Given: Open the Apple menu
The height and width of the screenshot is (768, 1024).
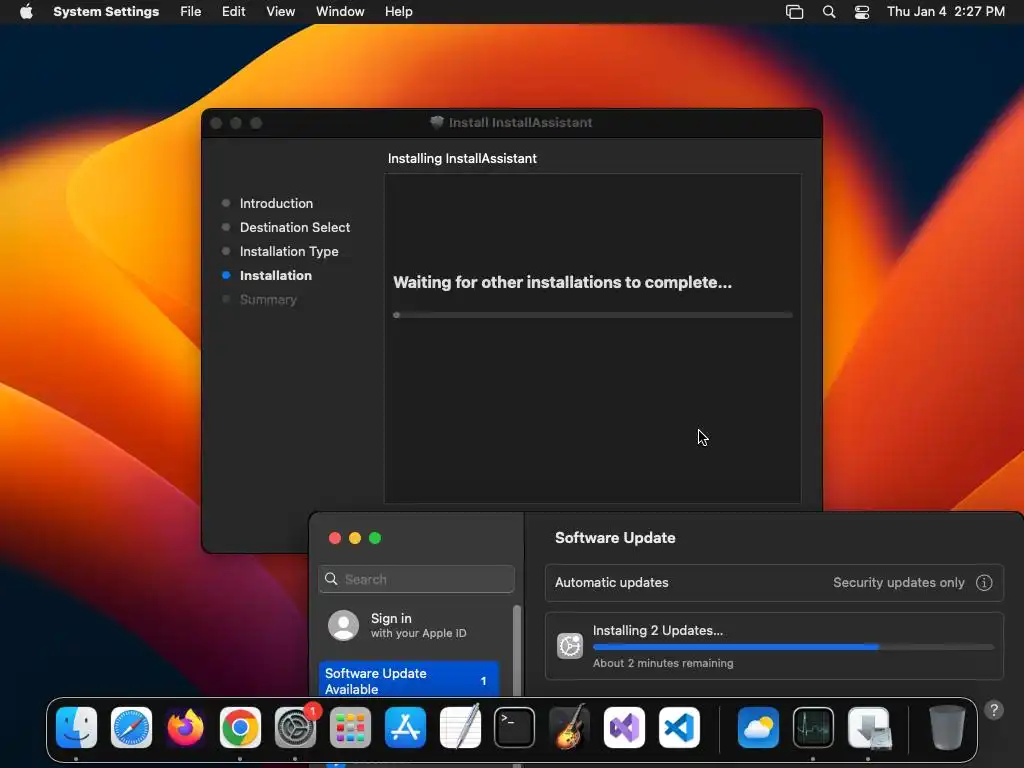Looking at the screenshot, I should coord(26,12).
